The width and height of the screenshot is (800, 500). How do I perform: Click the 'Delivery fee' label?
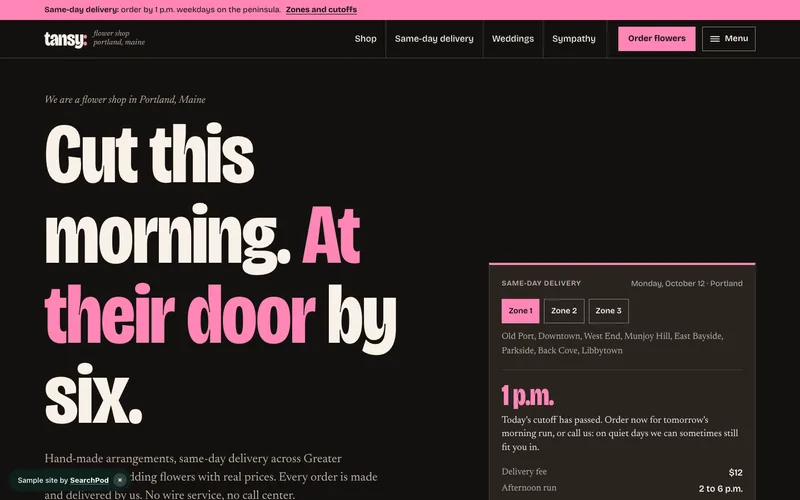tap(524, 471)
